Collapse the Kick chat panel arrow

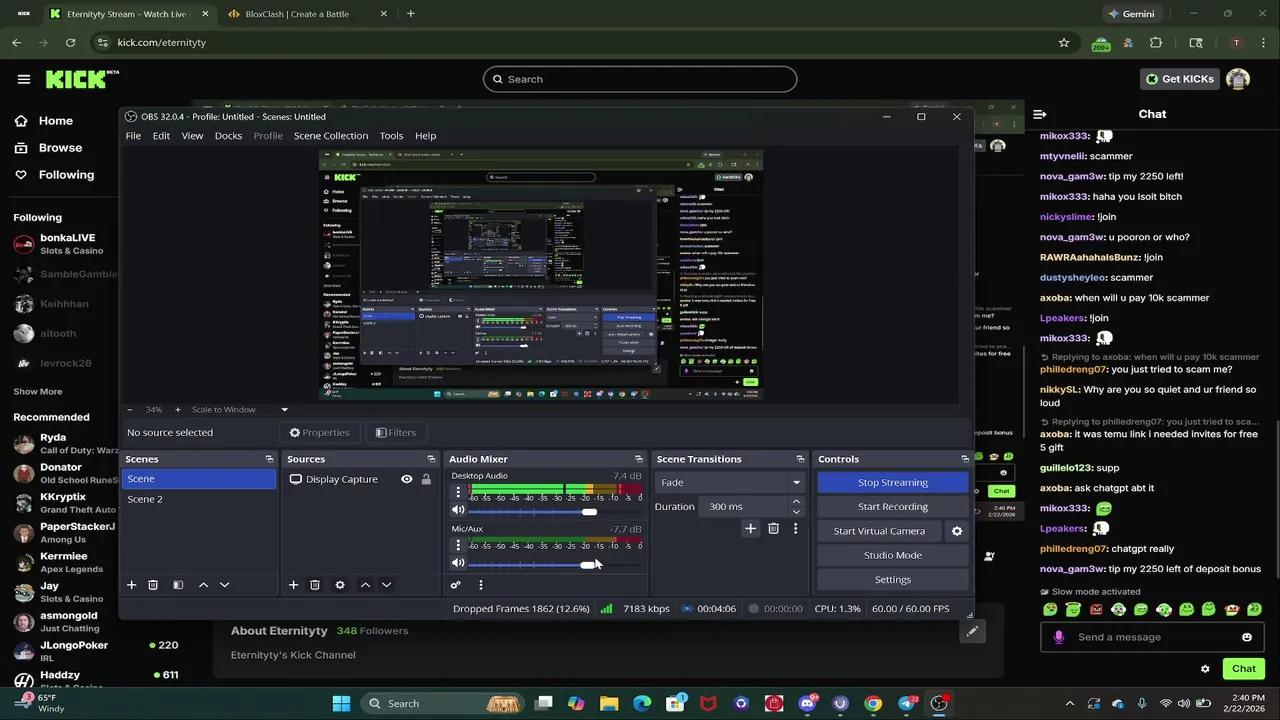point(1040,114)
